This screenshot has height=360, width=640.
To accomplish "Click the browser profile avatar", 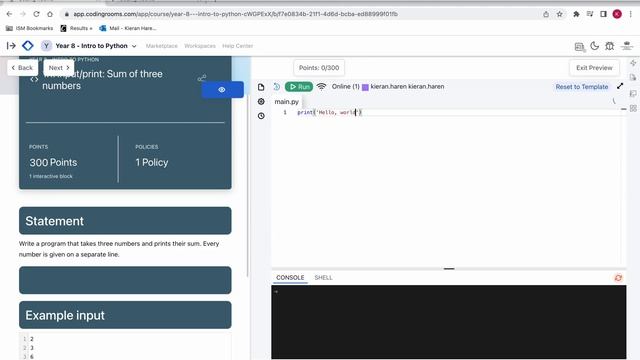I will tap(617, 14).
